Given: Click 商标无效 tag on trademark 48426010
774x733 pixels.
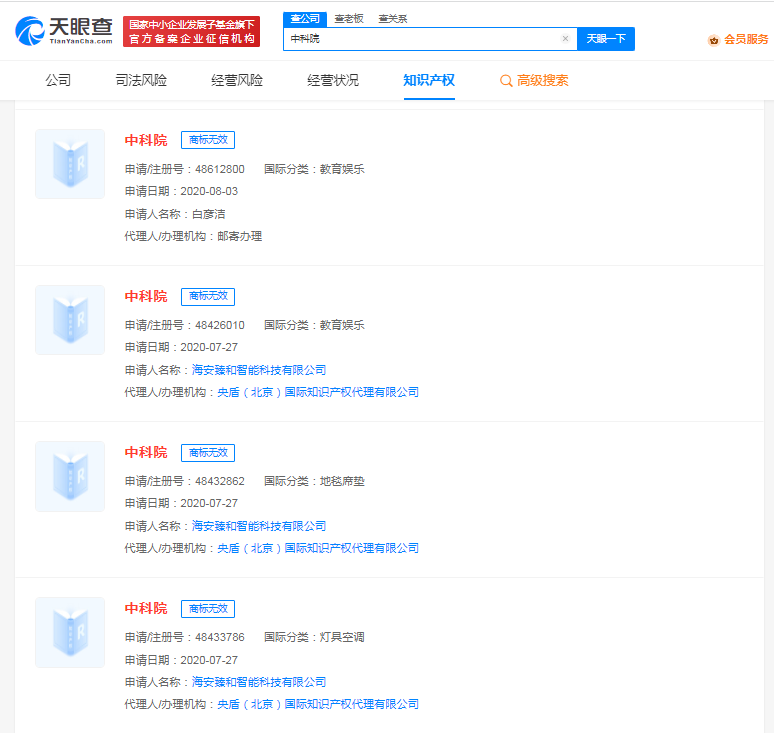Looking at the screenshot, I should pyautogui.click(x=208, y=296).
